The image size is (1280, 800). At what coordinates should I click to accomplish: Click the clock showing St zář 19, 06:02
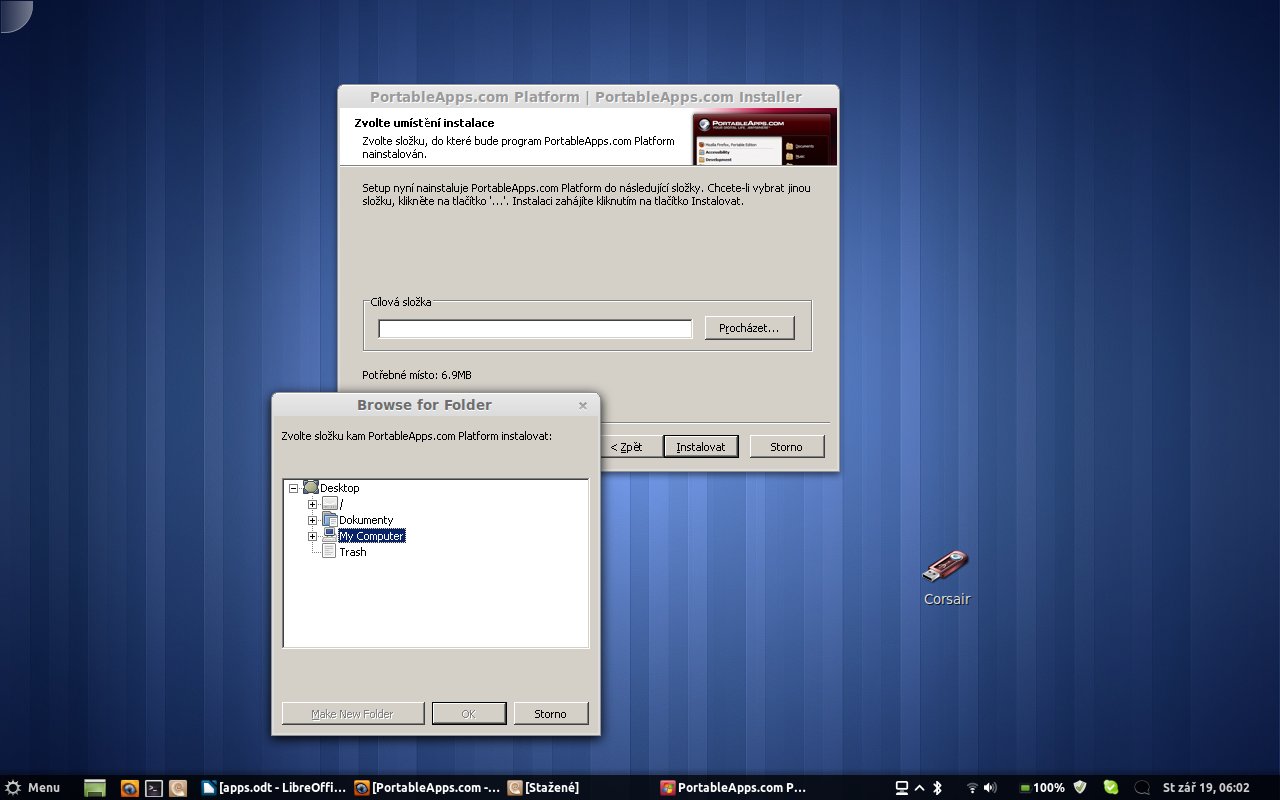pos(1206,788)
